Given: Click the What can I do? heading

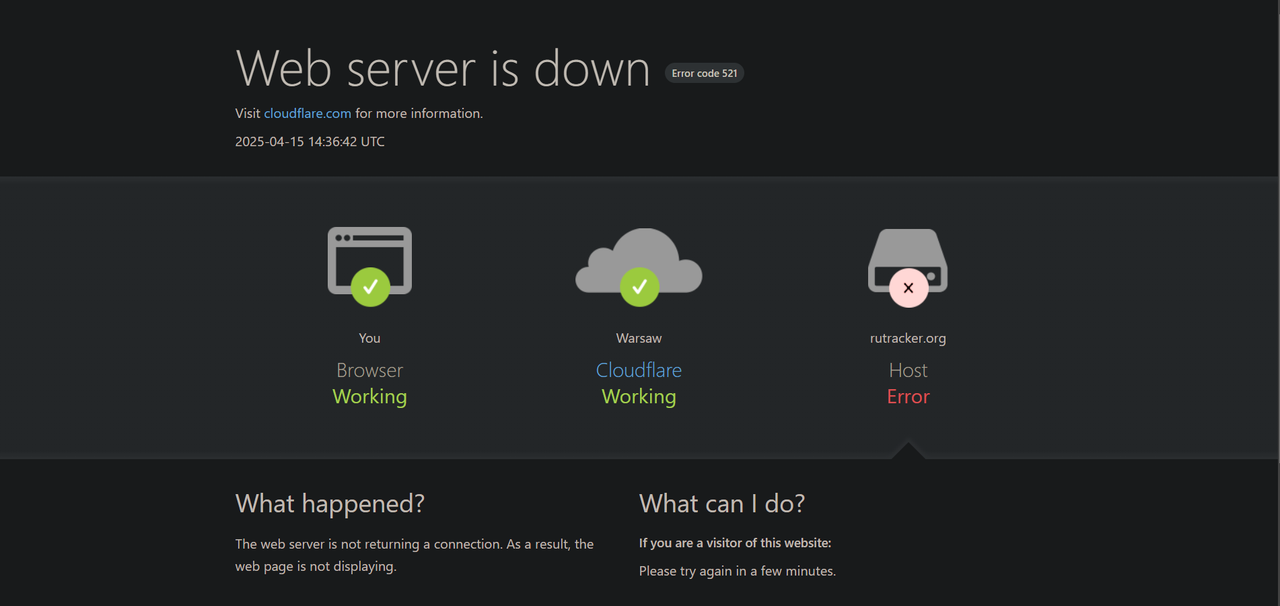Looking at the screenshot, I should pyautogui.click(x=722, y=503).
